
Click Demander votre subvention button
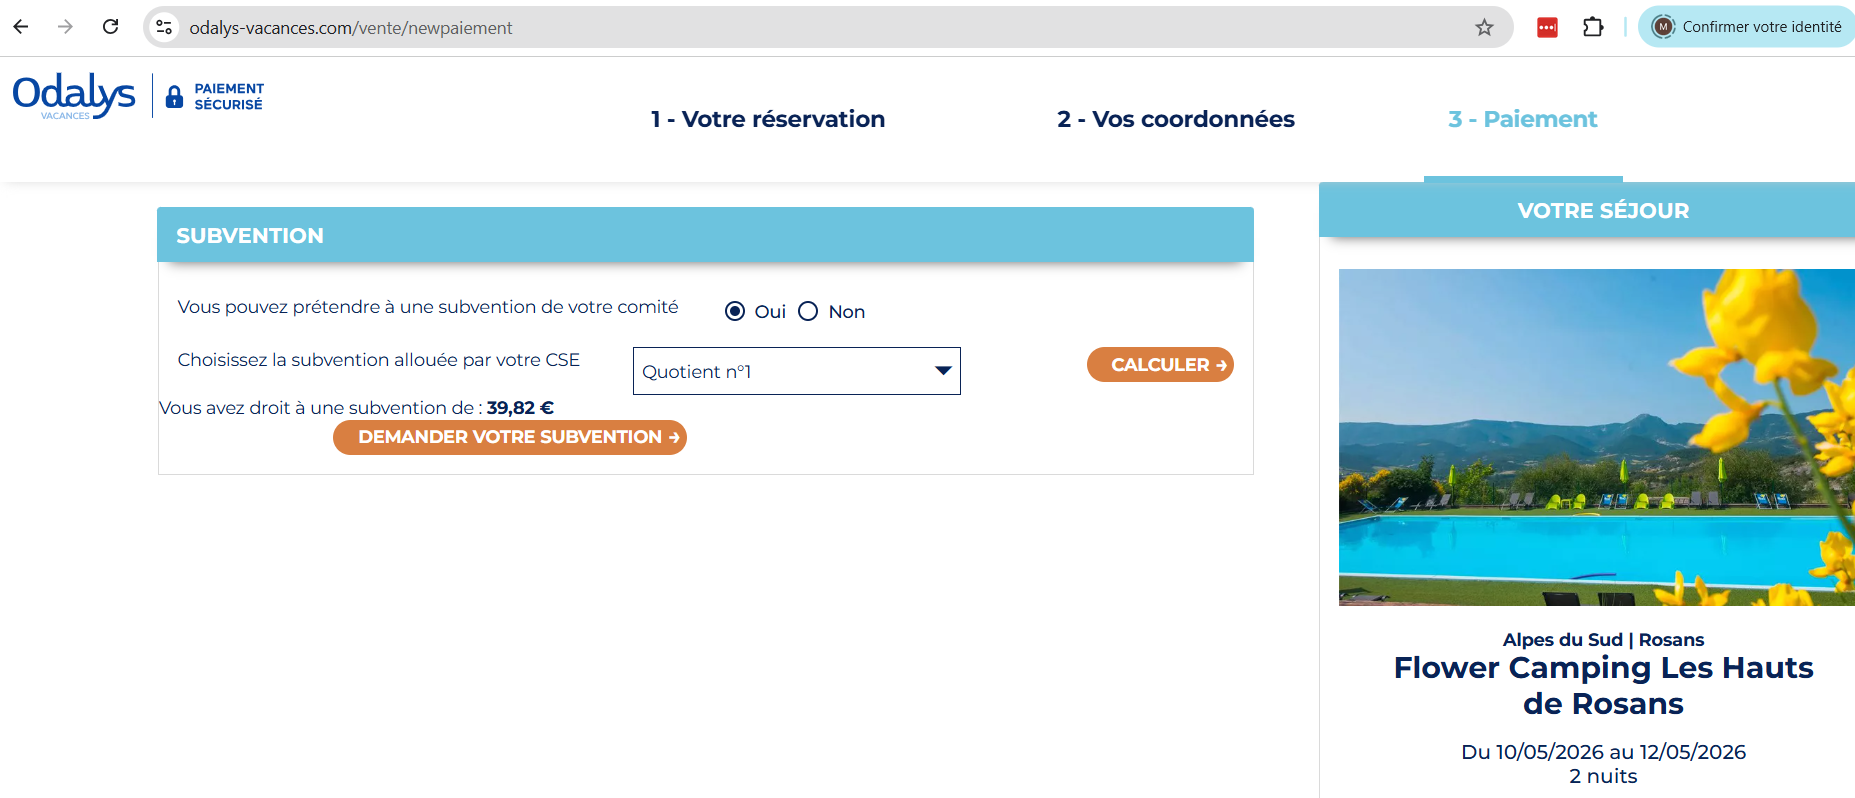pyautogui.click(x=510, y=437)
